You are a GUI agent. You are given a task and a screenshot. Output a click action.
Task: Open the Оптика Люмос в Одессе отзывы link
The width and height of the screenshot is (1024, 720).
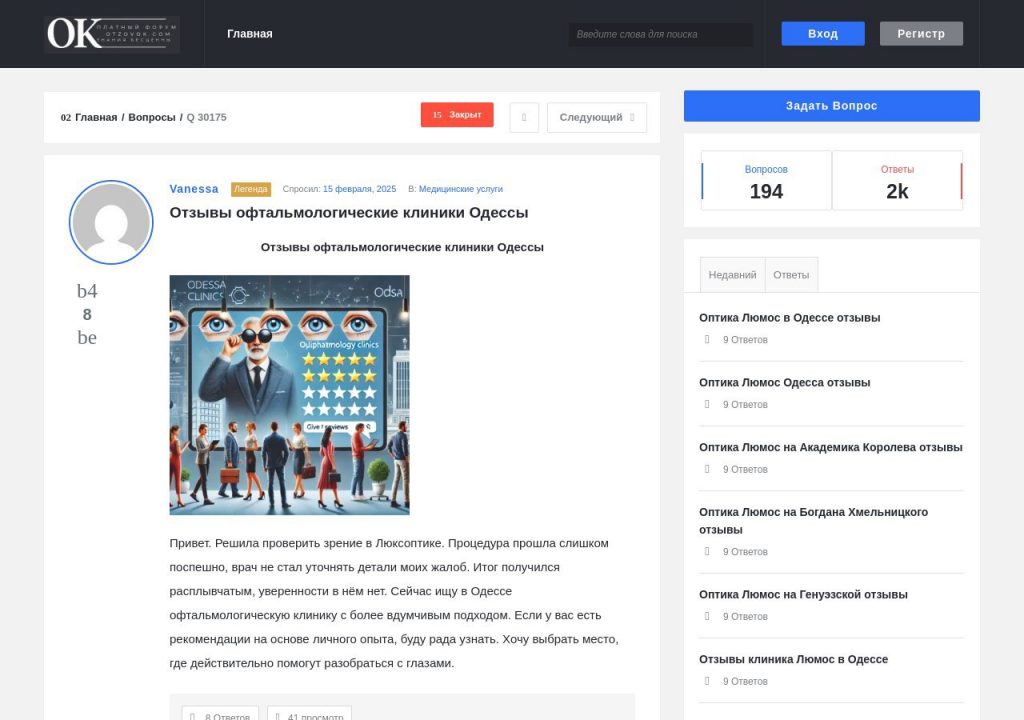[789, 318]
